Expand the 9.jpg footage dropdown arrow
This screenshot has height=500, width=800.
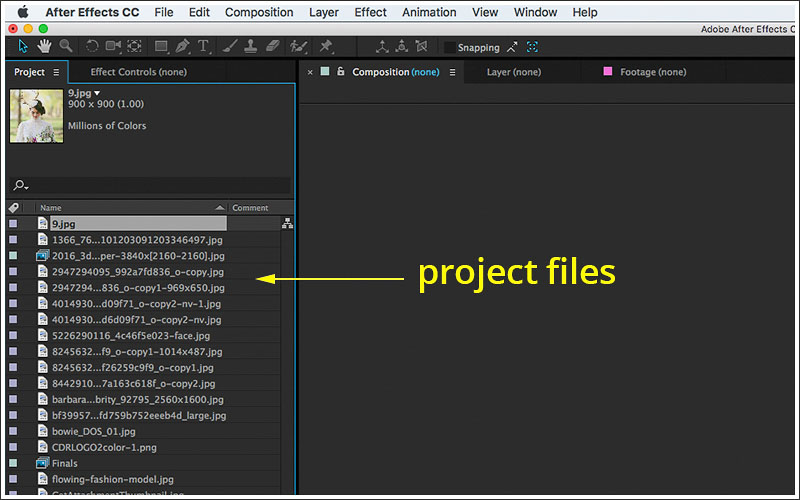click(x=97, y=93)
